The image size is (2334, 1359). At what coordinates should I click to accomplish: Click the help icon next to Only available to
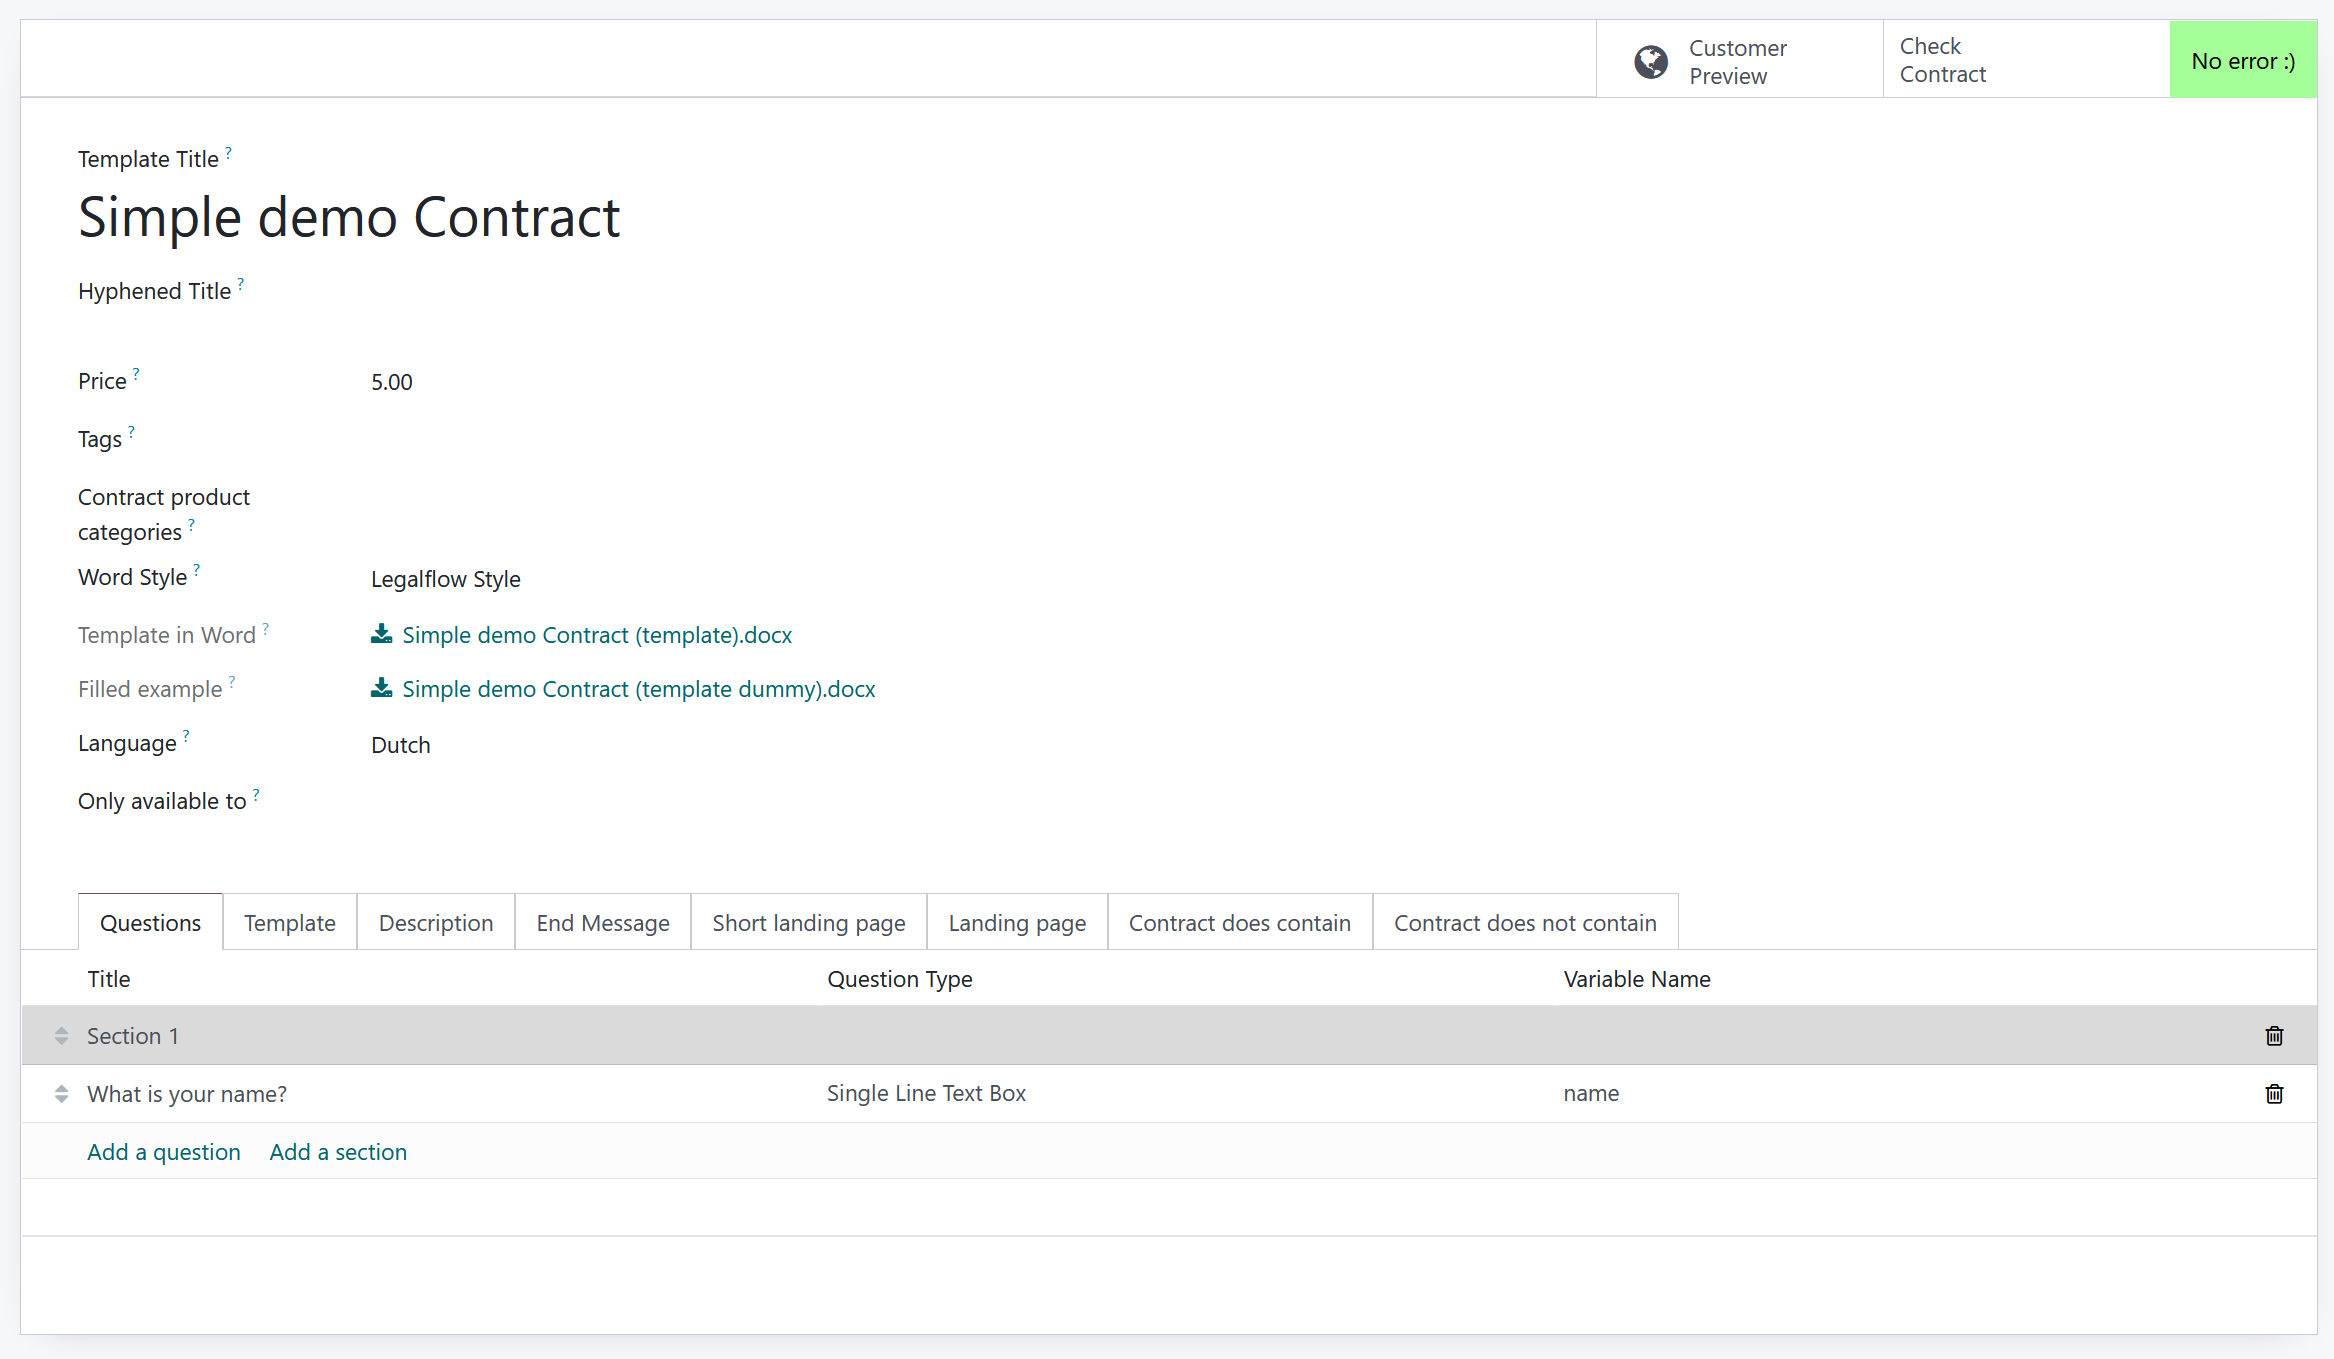click(257, 793)
